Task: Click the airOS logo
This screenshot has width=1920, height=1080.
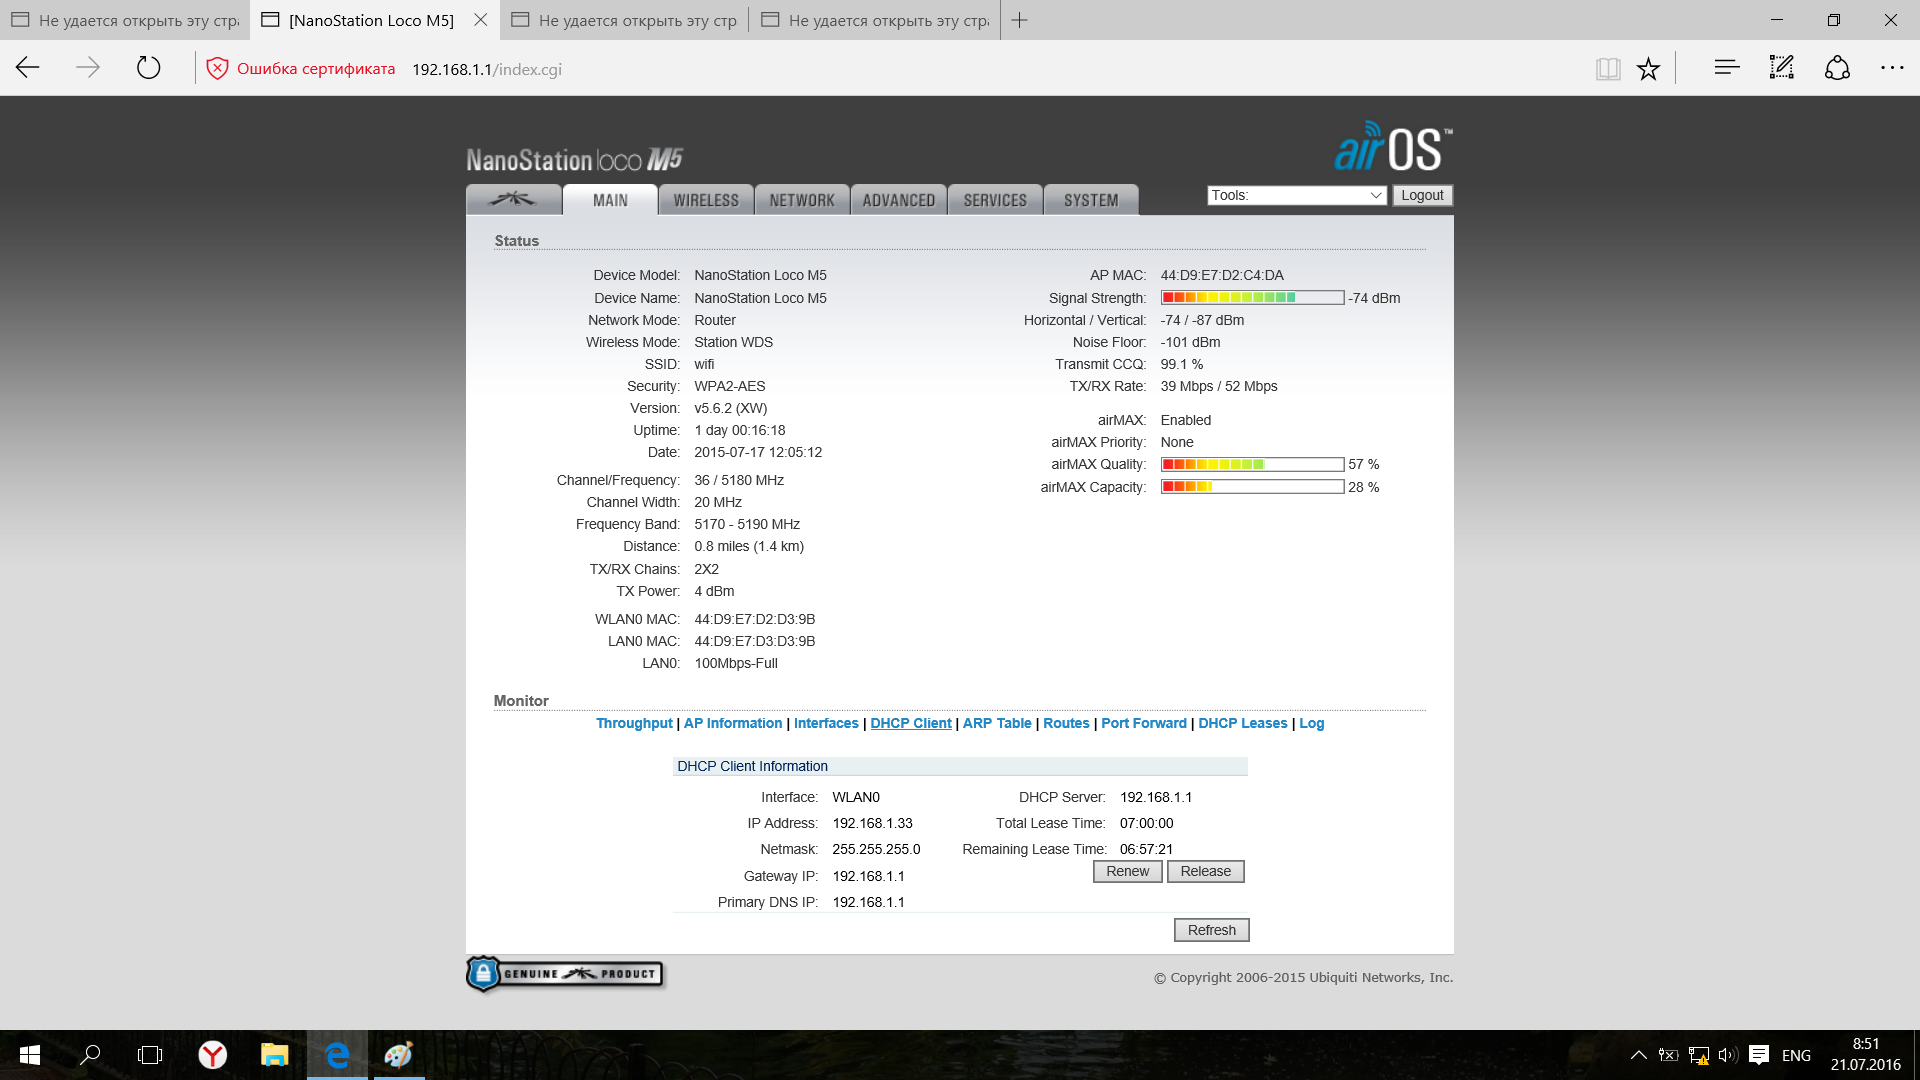Action: pyautogui.click(x=1393, y=147)
